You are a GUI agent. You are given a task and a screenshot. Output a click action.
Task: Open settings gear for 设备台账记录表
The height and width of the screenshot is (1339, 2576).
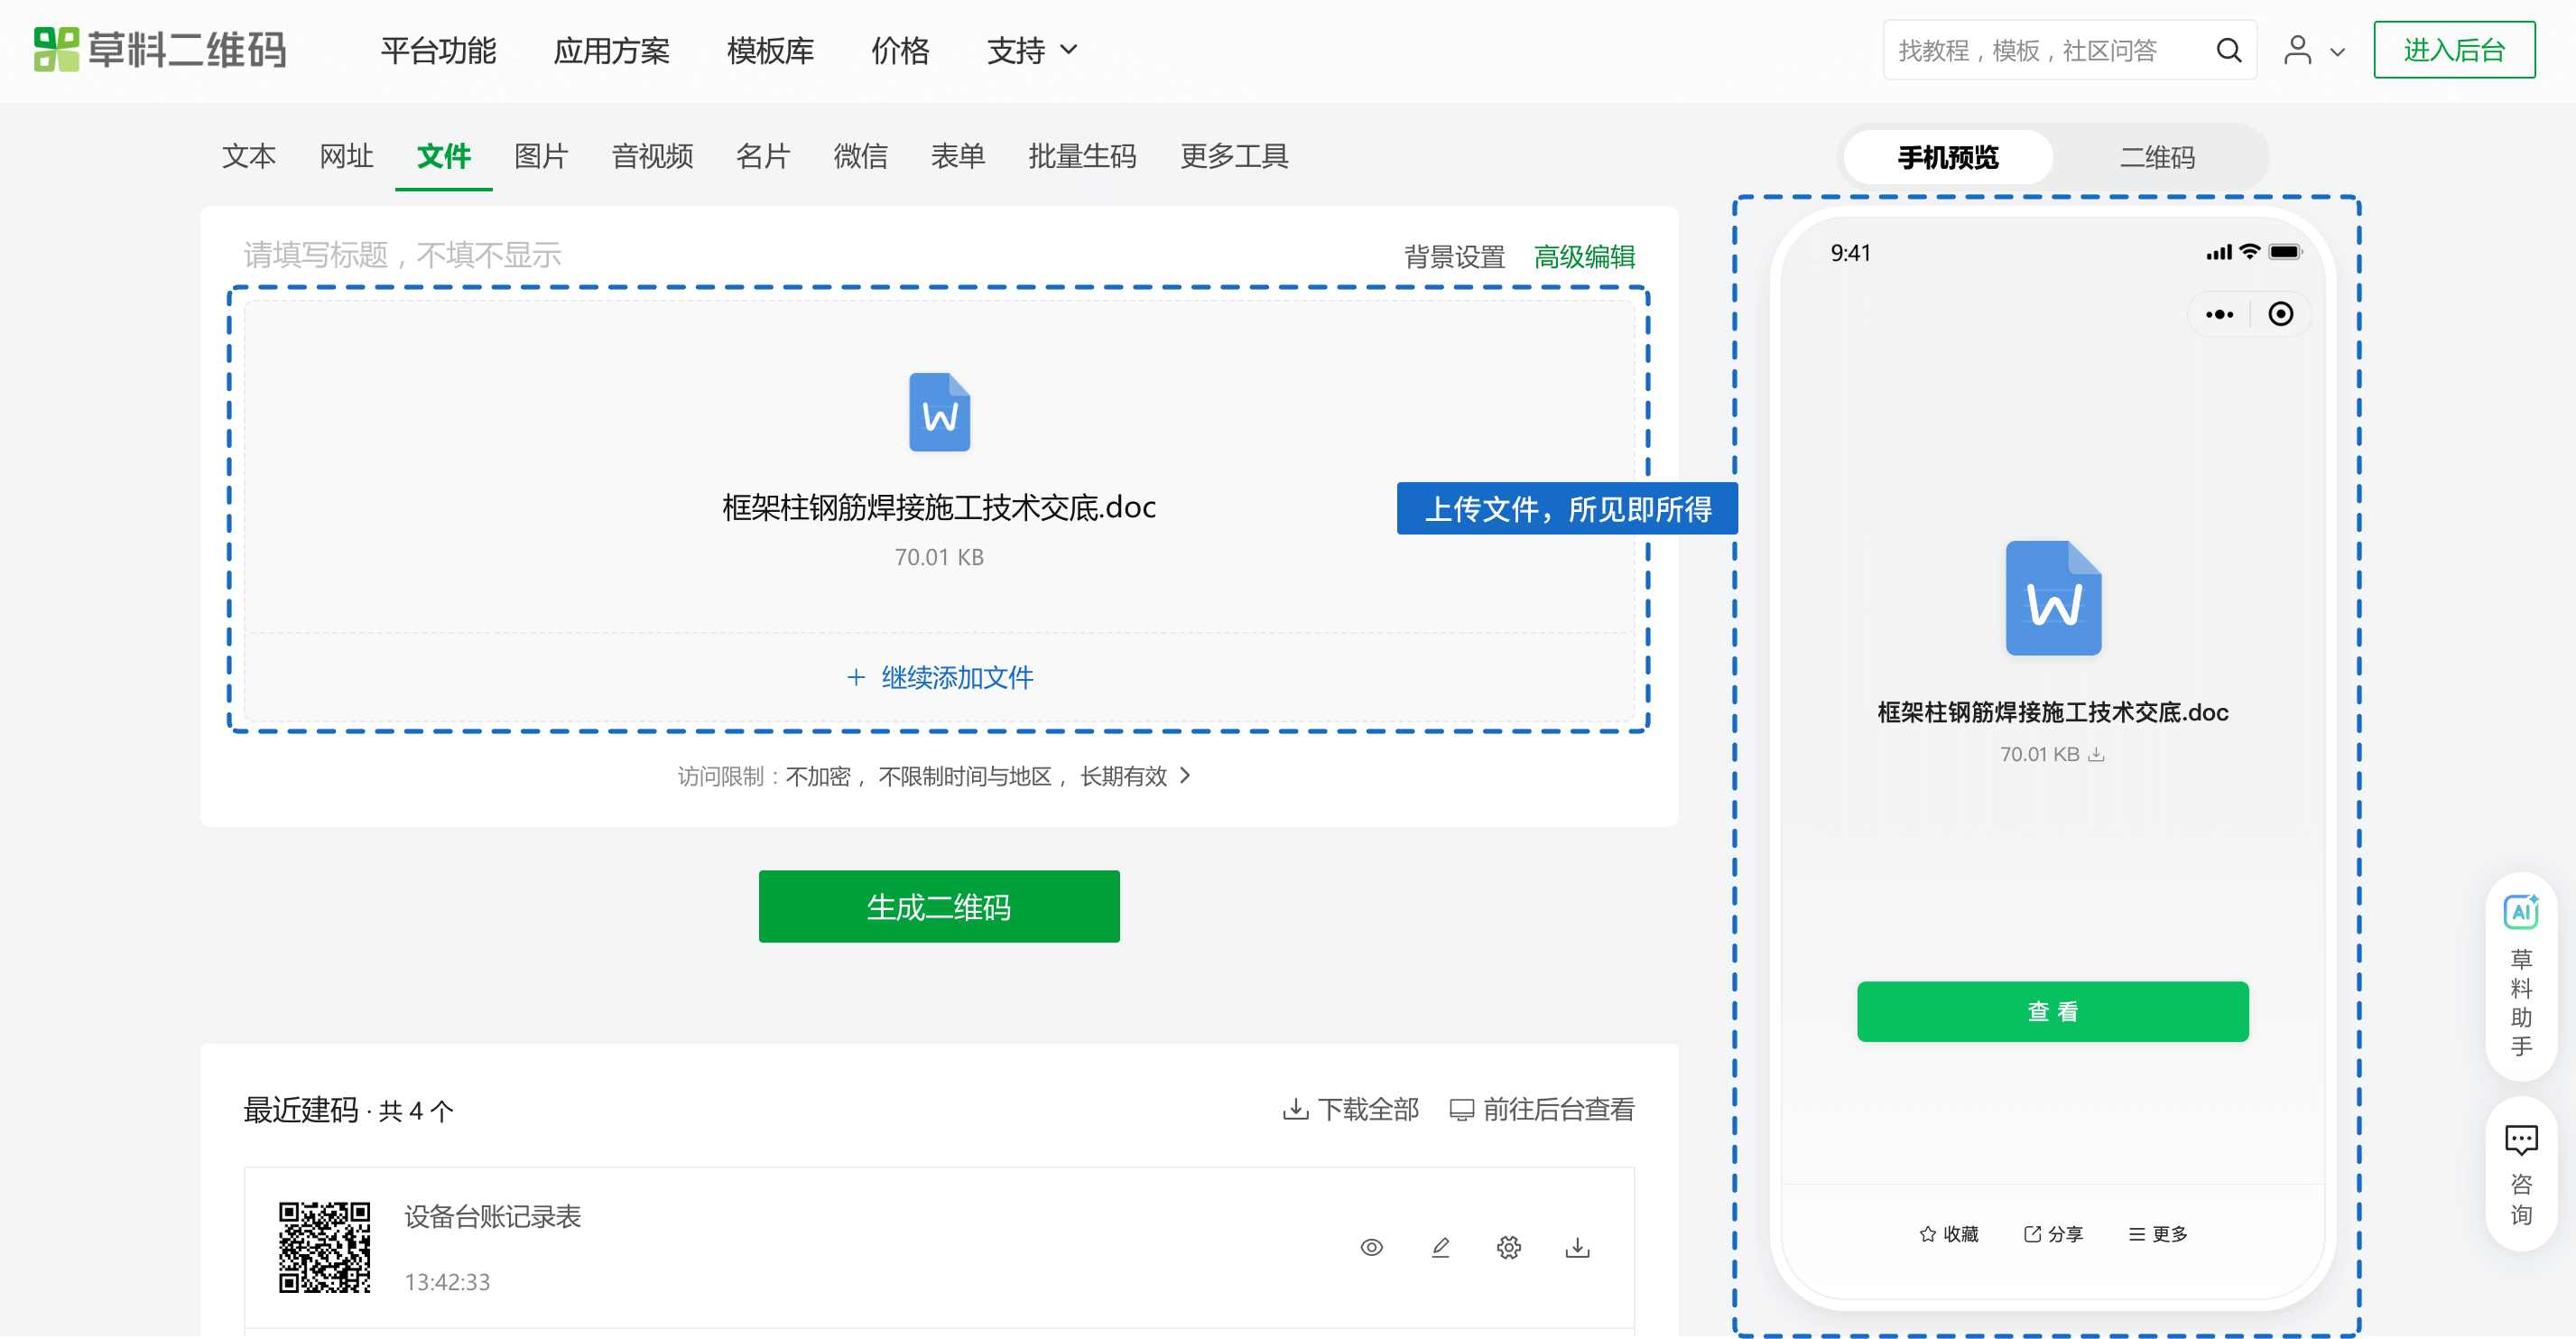[x=1508, y=1247]
